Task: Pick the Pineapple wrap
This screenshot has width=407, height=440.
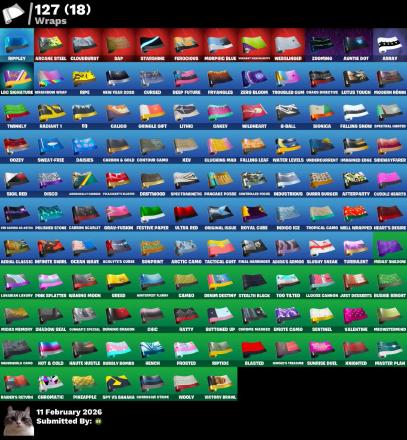Action: coord(85,384)
